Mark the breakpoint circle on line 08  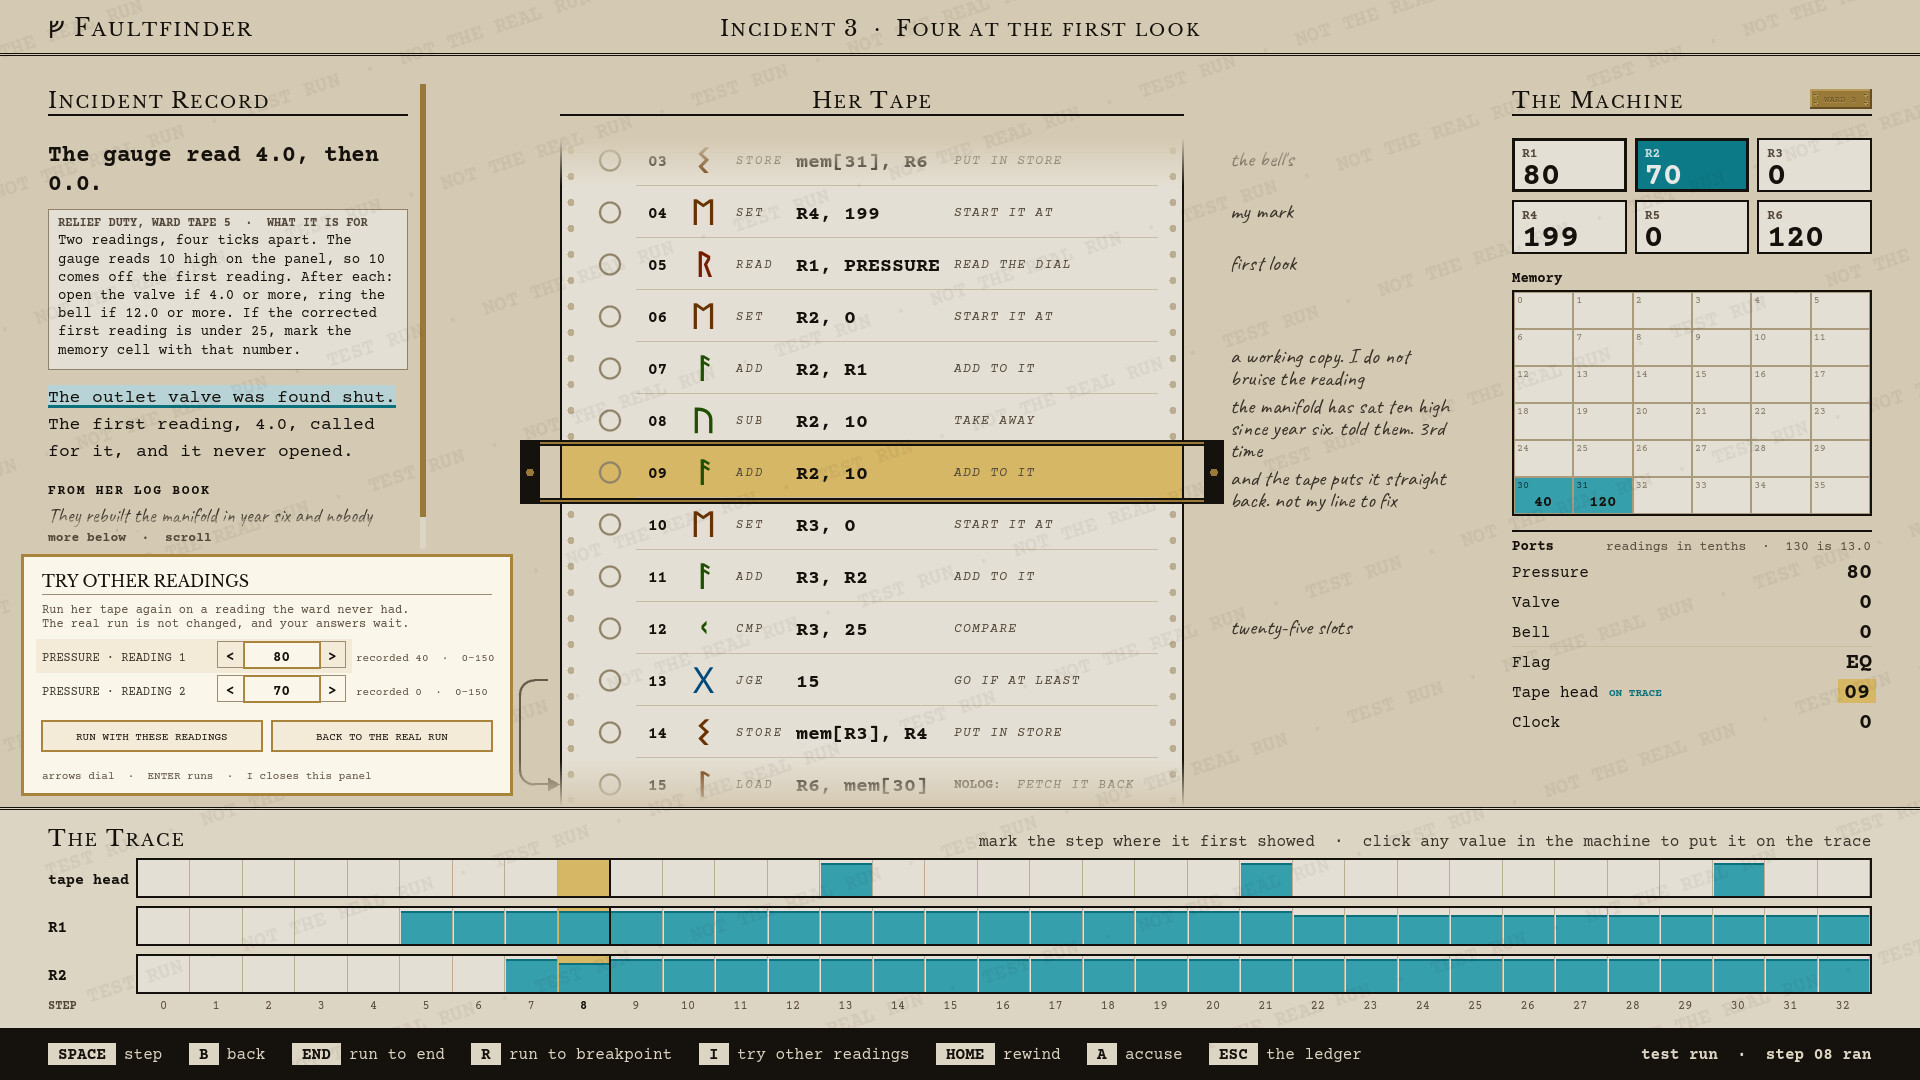tap(610, 420)
